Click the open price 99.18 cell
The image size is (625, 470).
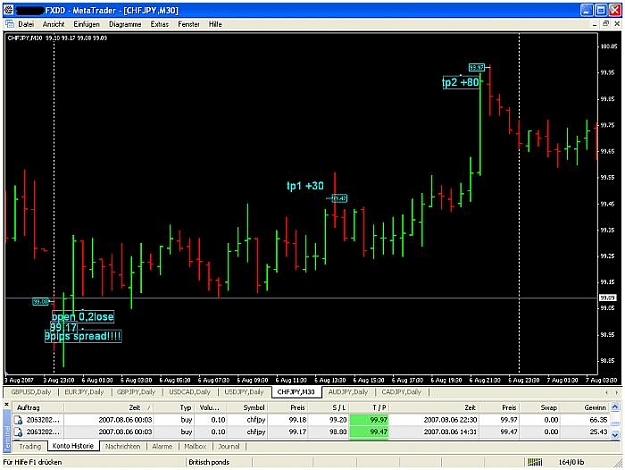(298, 420)
